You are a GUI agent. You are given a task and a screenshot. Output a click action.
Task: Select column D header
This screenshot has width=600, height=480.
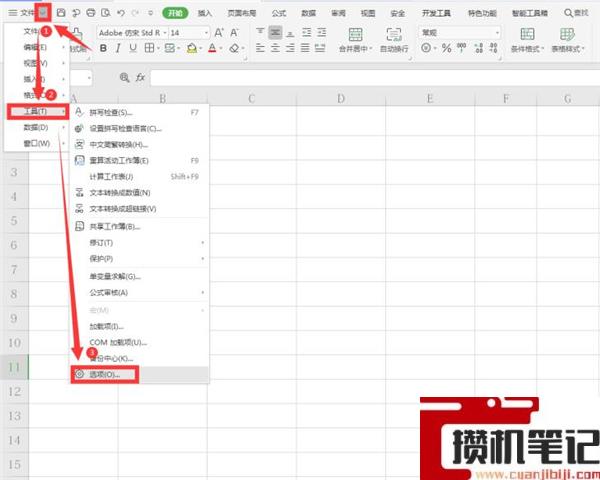[341, 99]
